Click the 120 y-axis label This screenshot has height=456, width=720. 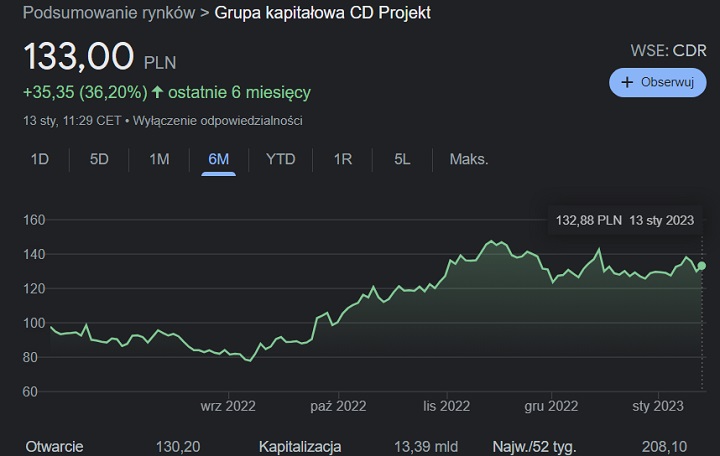[x=34, y=289]
